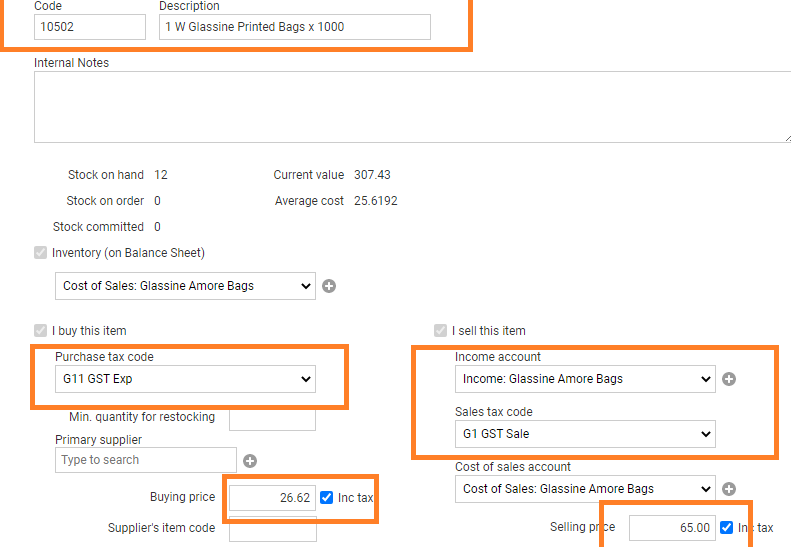Open the inventory account dropdown under Inventory checkbox

(x=184, y=286)
